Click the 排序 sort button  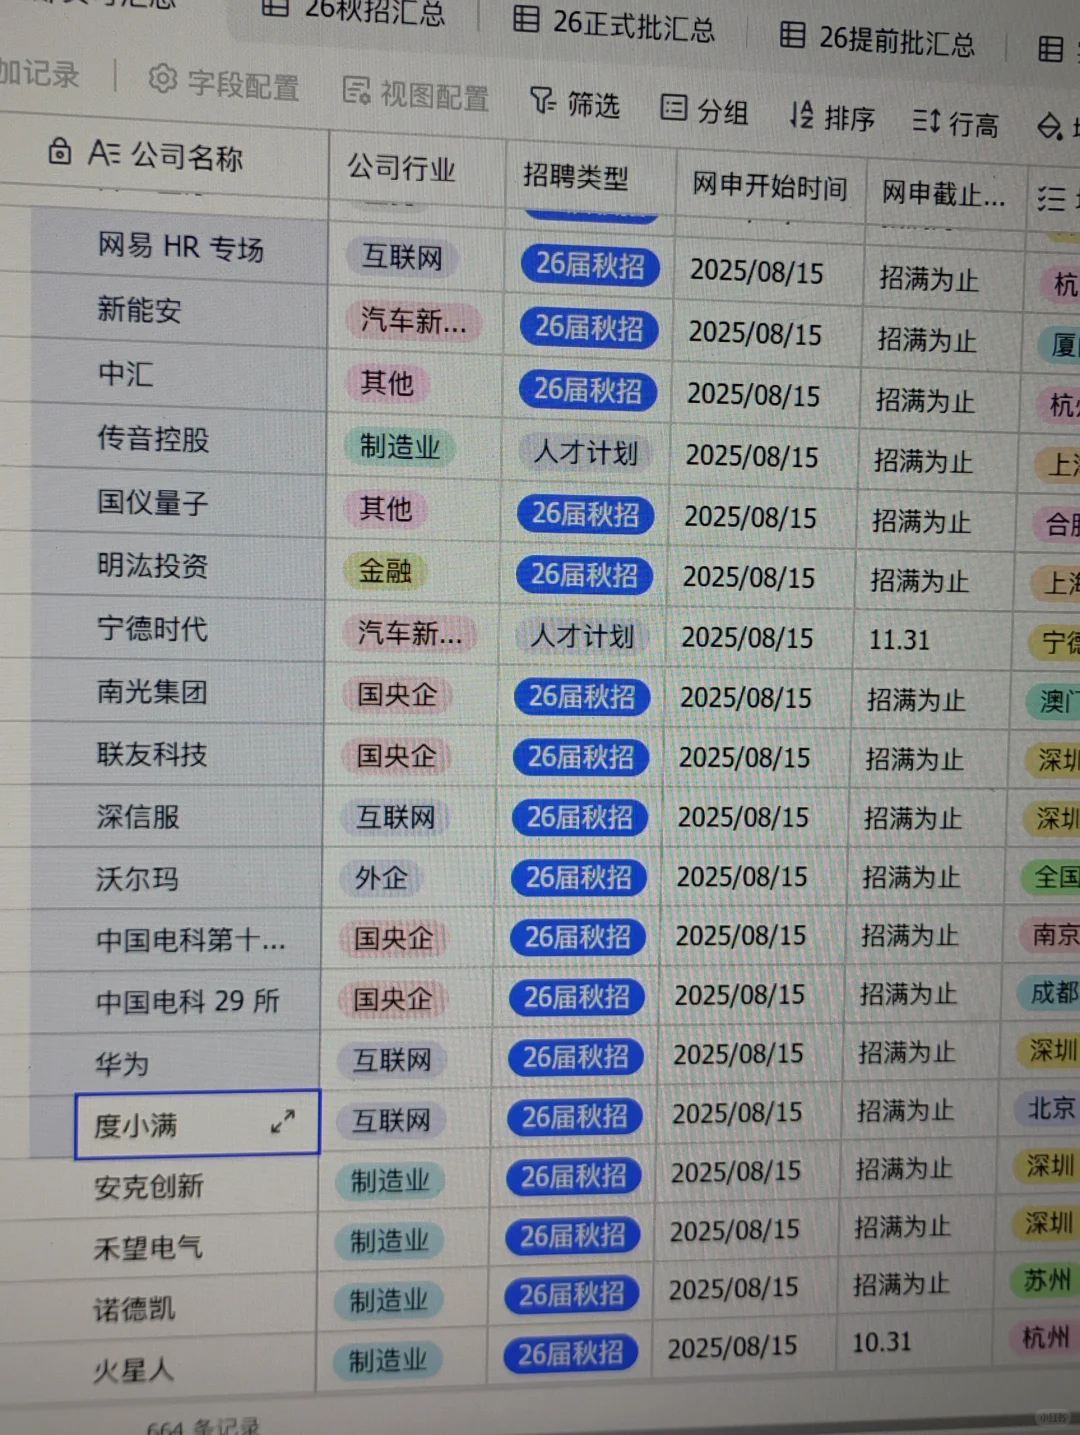[832, 117]
